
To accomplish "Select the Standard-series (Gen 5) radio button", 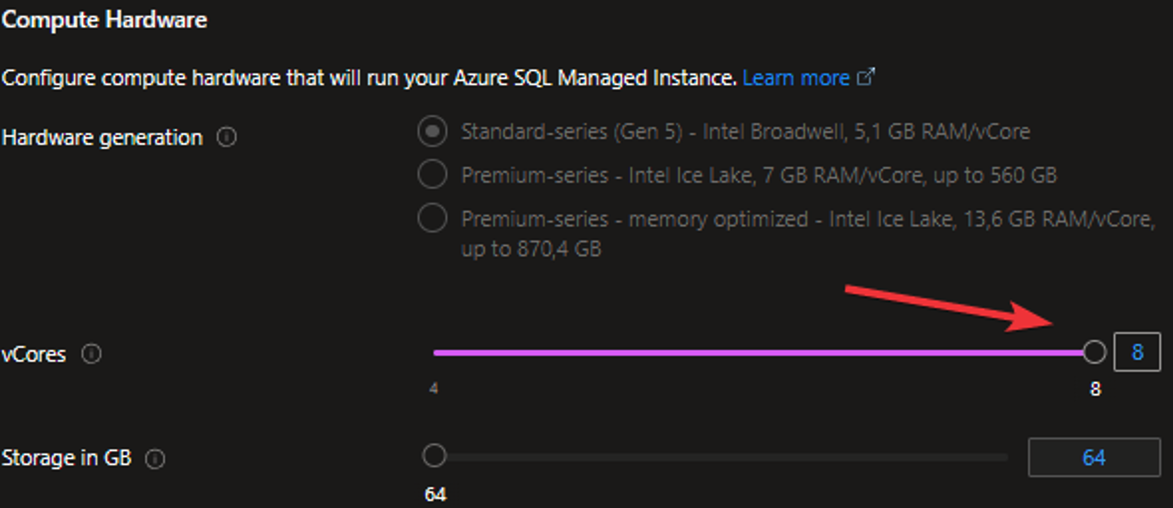I will click(x=432, y=131).
